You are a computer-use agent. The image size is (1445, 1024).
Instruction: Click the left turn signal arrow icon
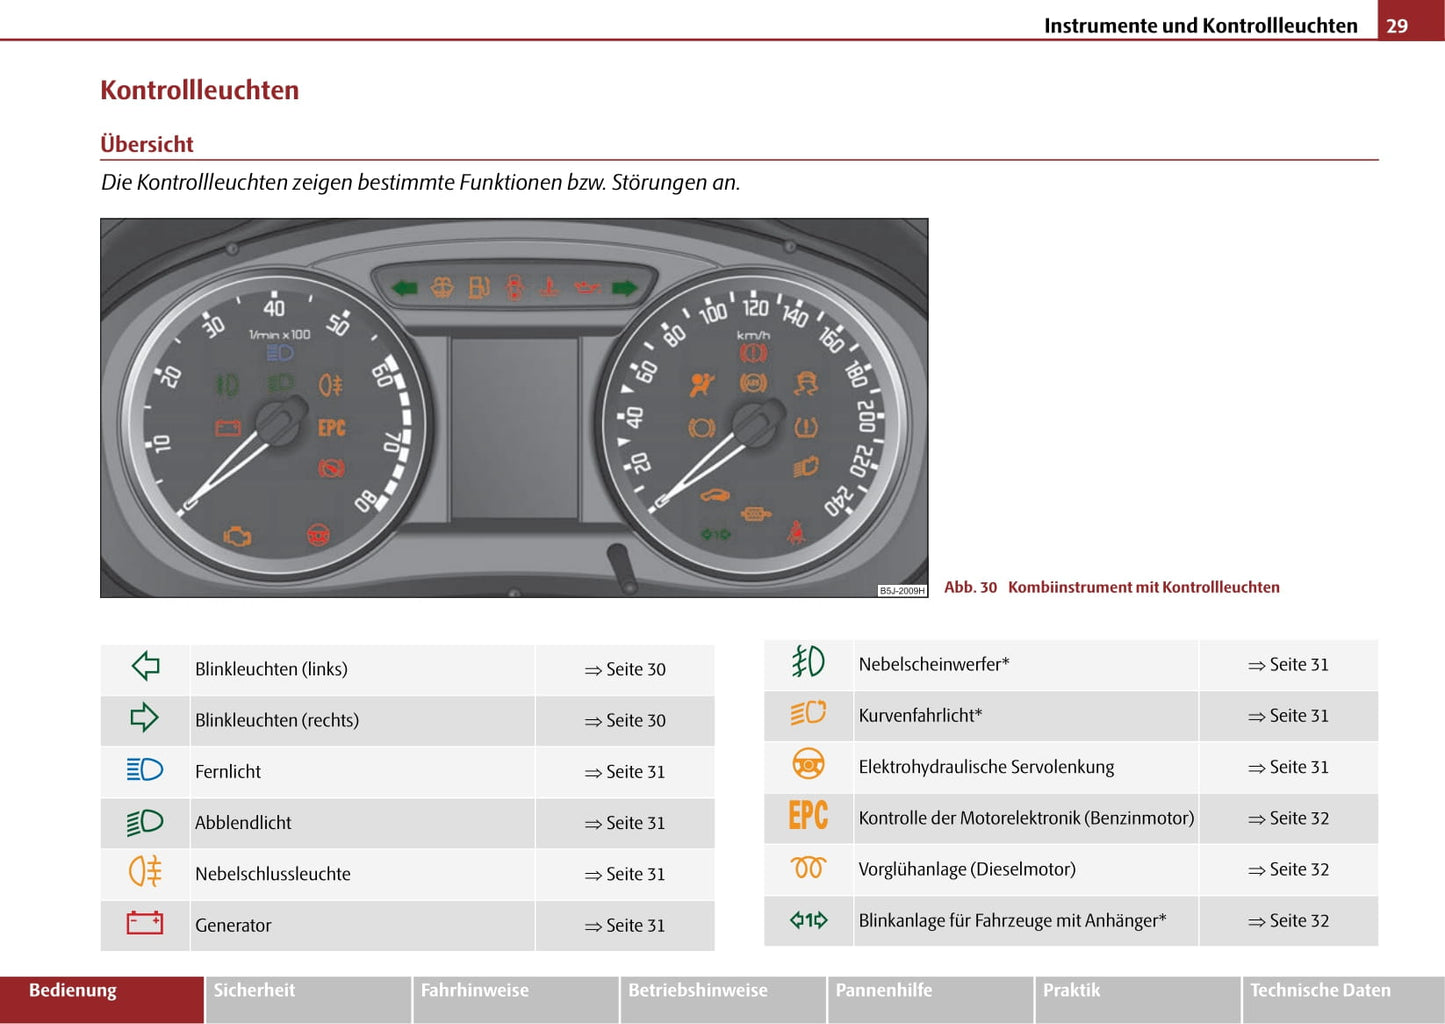click(x=145, y=667)
